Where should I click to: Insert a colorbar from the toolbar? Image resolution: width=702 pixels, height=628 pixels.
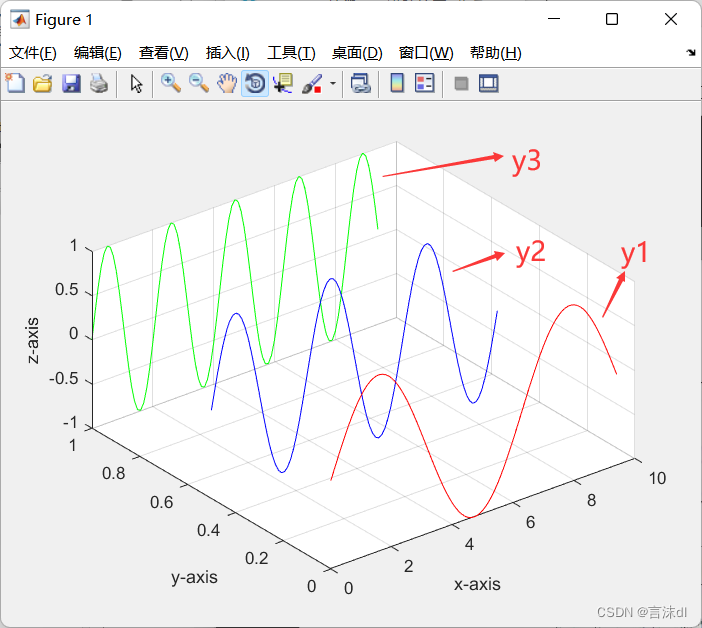pos(397,84)
